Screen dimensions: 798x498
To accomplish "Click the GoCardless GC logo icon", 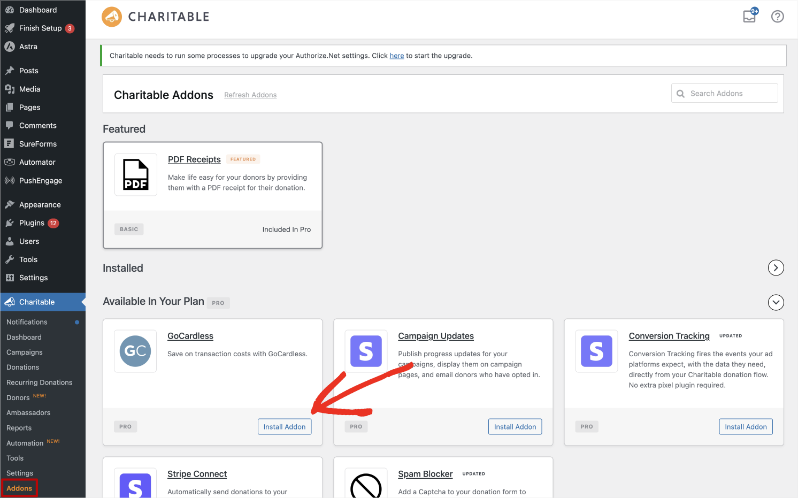I will (x=135, y=350).
